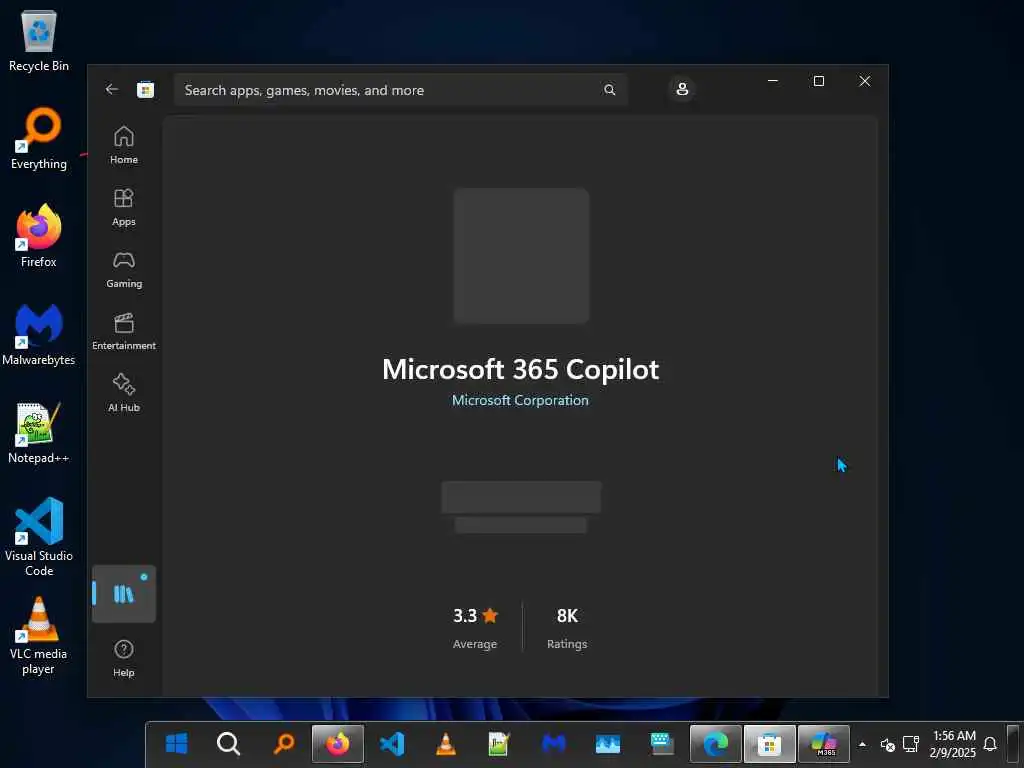Click the 3.3 Average rating

point(475,628)
